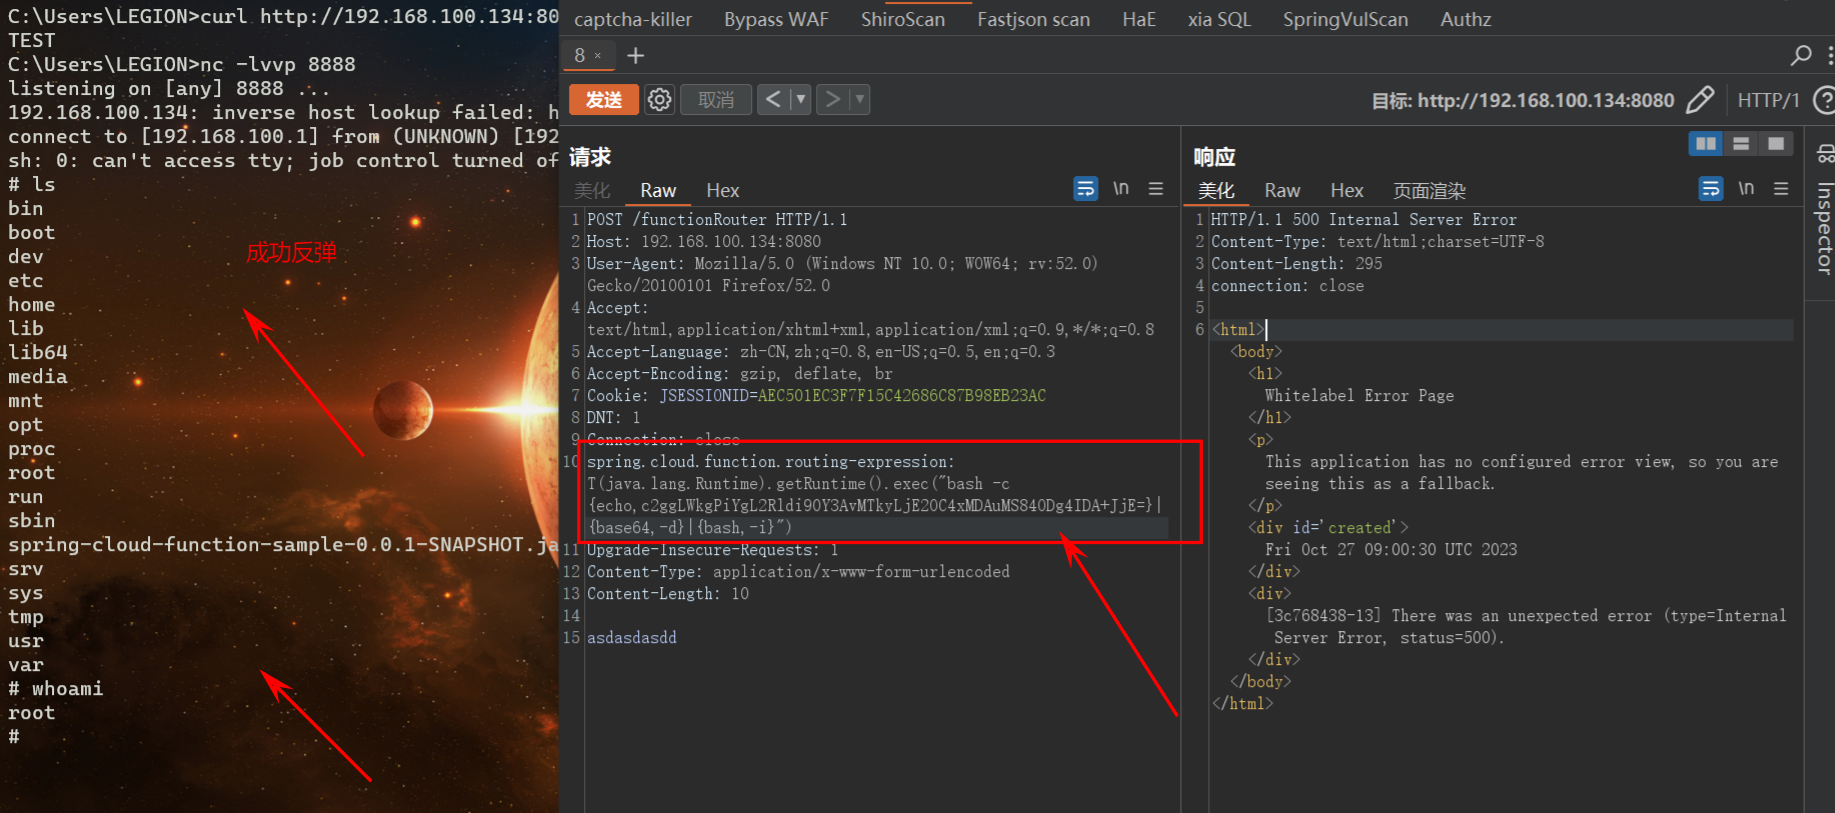Switch response view to 美化 tab
The image size is (1835, 813).
click(1217, 190)
